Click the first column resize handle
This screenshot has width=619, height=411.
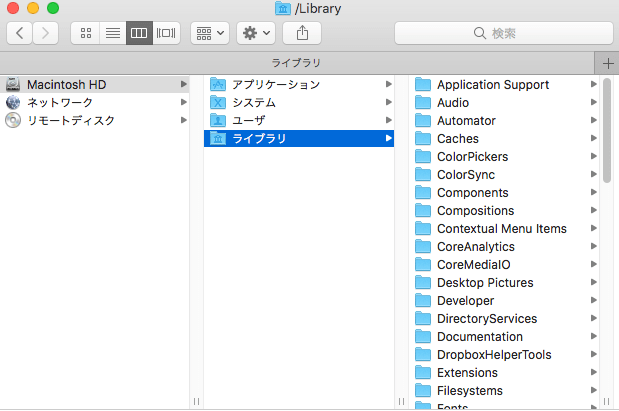(196, 402)
